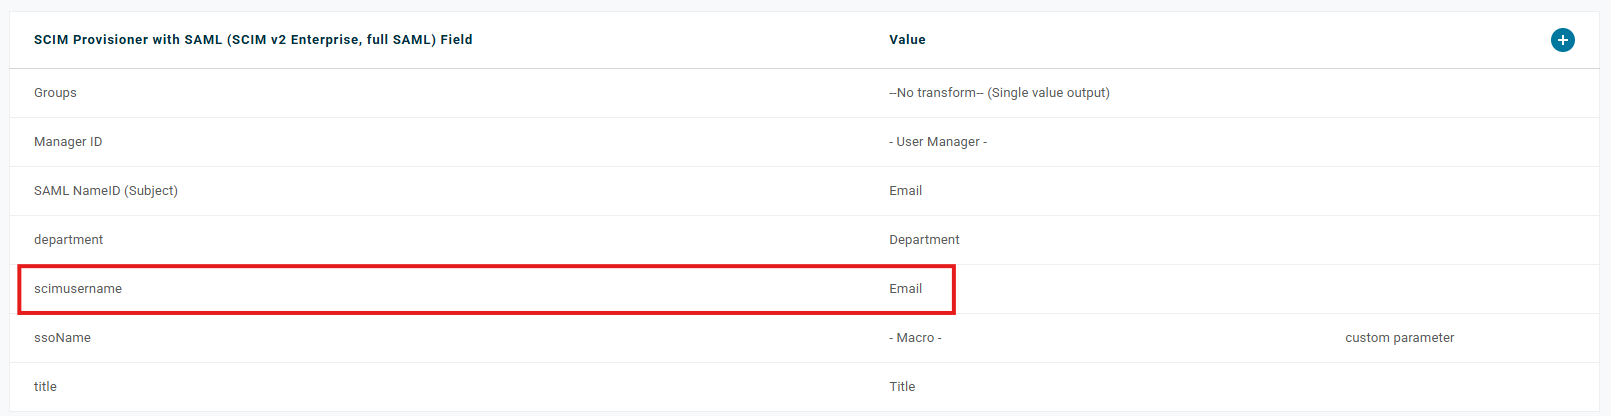Open the scimusername parameter
Image resolution: width=1611 pixels, height=416 pixels.
pyautogui.click(x=804, y=289)
